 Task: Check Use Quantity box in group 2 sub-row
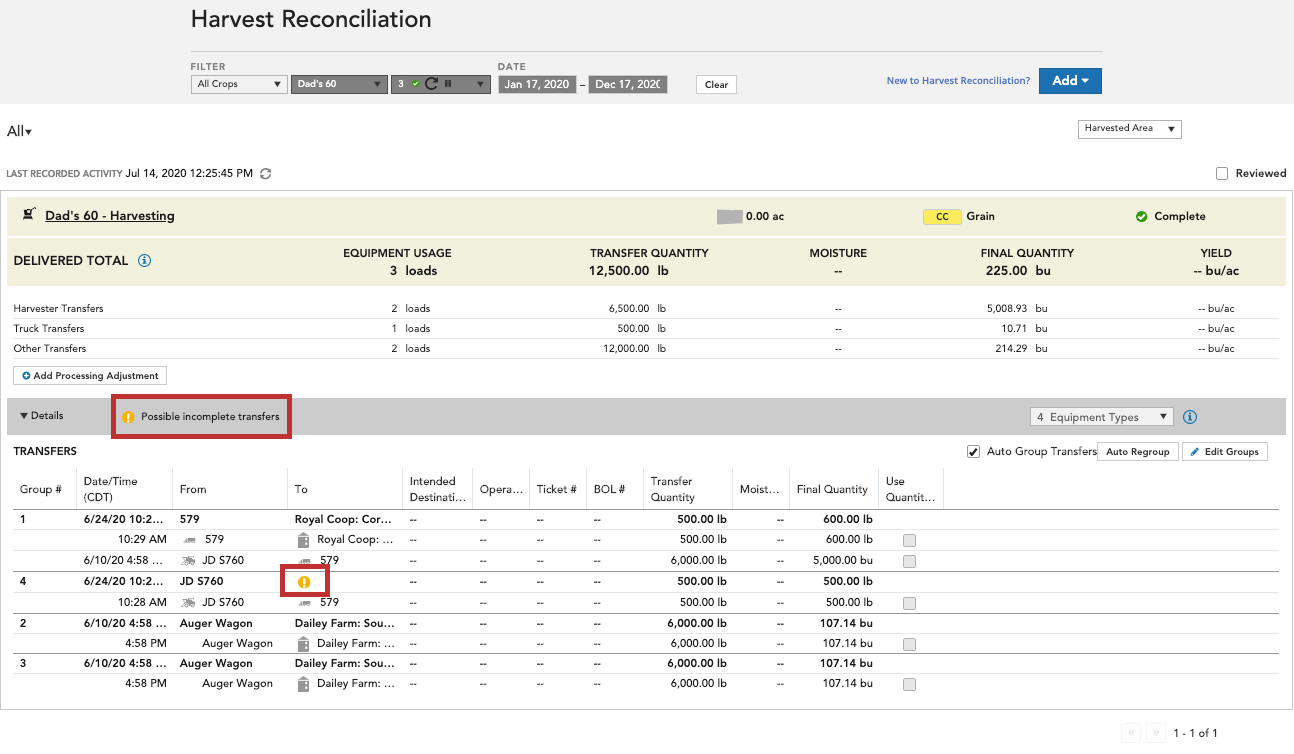tap(909, 645)
